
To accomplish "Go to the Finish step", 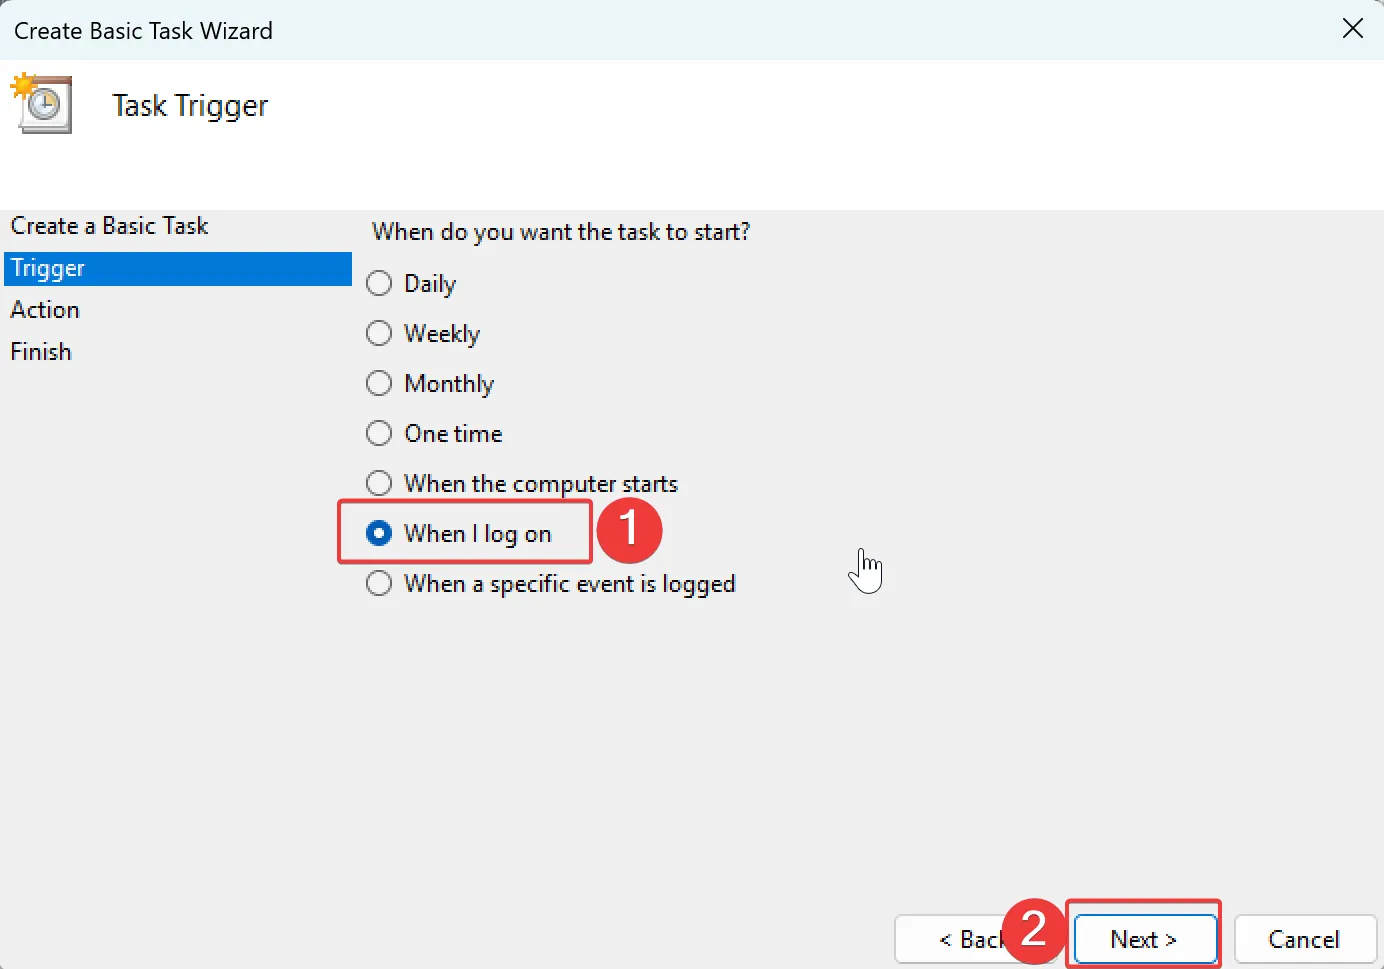I will click(x=41, y=351).
